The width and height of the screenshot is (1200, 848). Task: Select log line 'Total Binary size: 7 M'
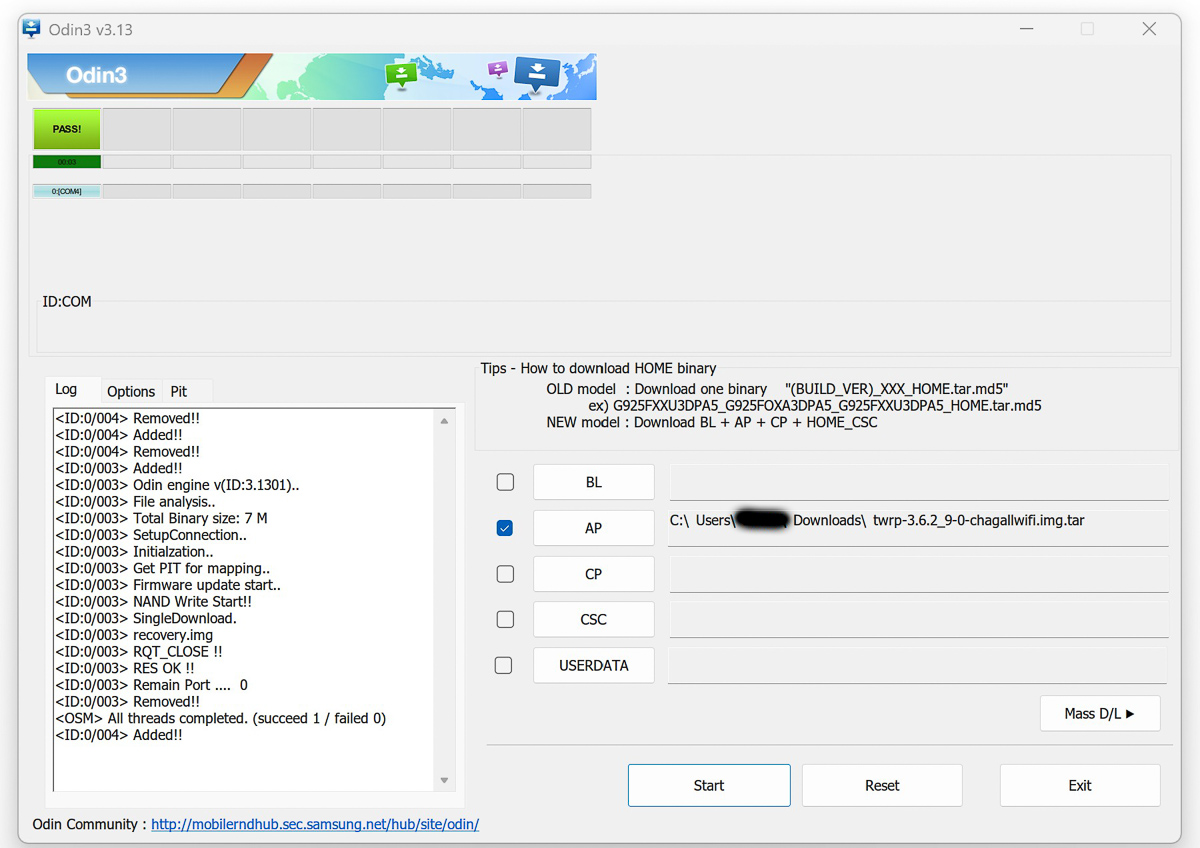(161, 518)
